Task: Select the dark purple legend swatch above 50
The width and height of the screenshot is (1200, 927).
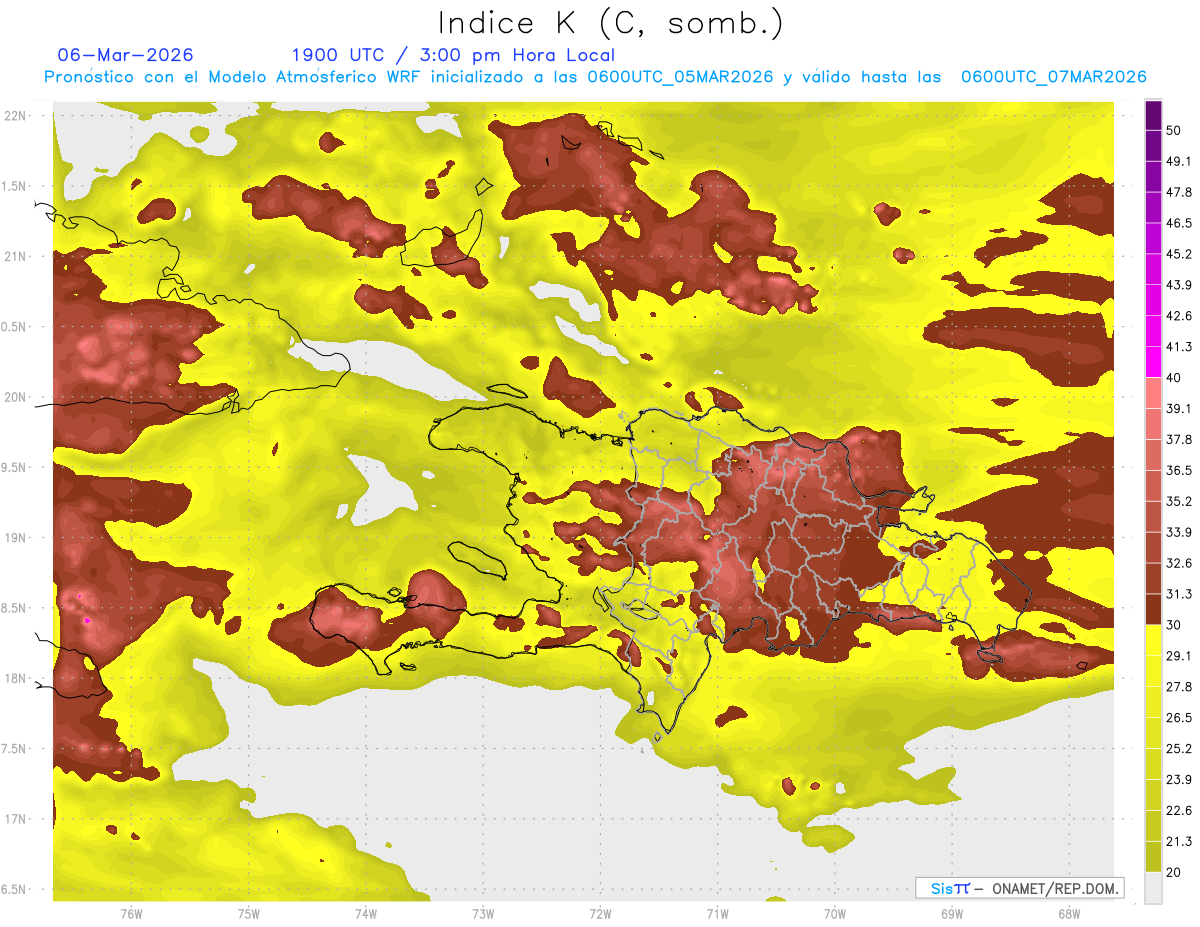Action: click(x=1153, y=115)
